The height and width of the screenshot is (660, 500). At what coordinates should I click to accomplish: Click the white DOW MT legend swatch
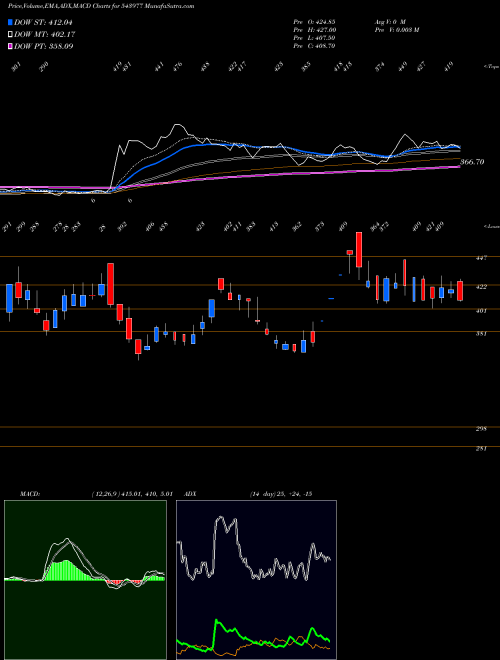11,35
